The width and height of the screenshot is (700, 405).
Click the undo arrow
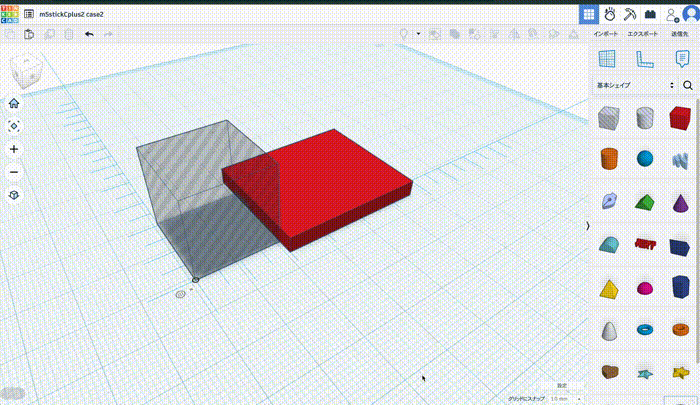point(89,34)
